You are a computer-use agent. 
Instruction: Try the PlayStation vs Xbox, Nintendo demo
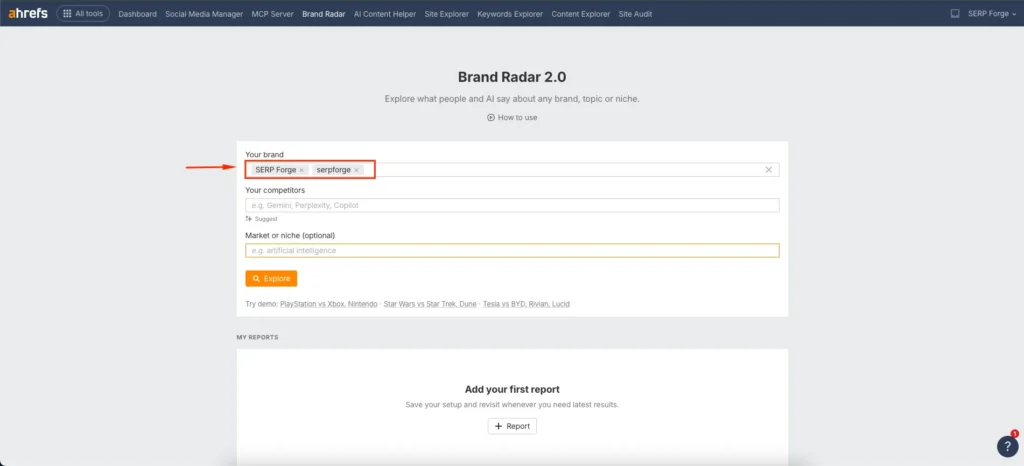click(328, 303)
